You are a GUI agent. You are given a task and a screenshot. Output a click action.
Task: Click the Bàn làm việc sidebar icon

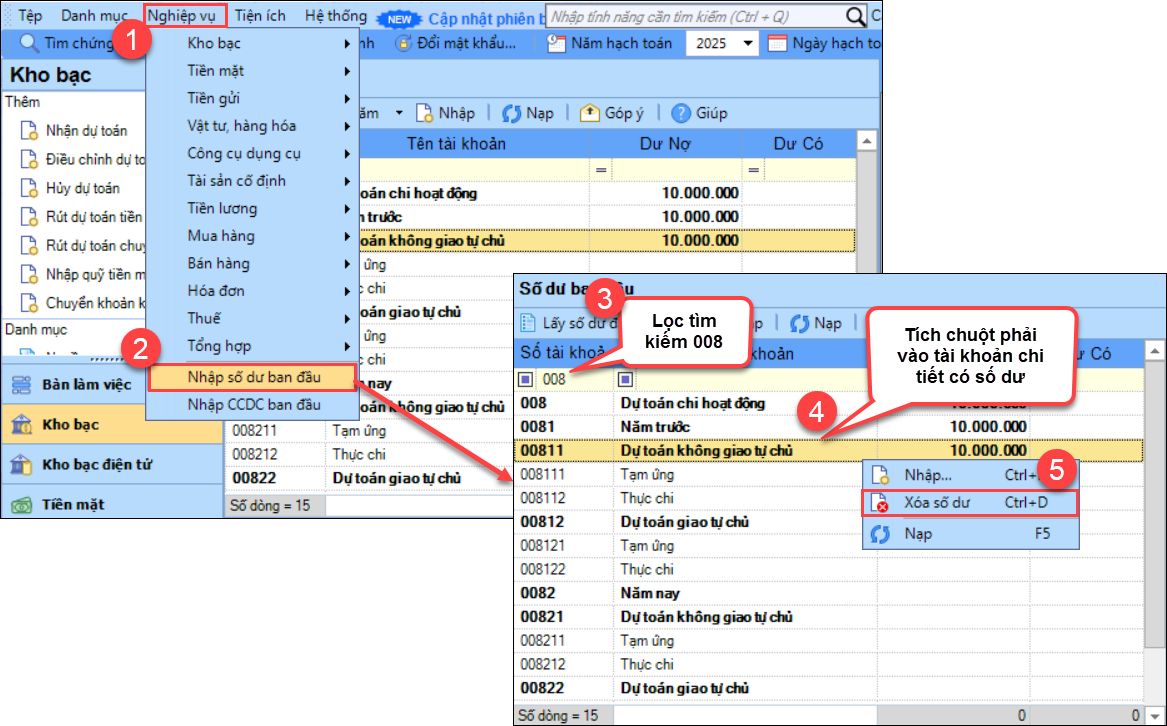point(20,385)
